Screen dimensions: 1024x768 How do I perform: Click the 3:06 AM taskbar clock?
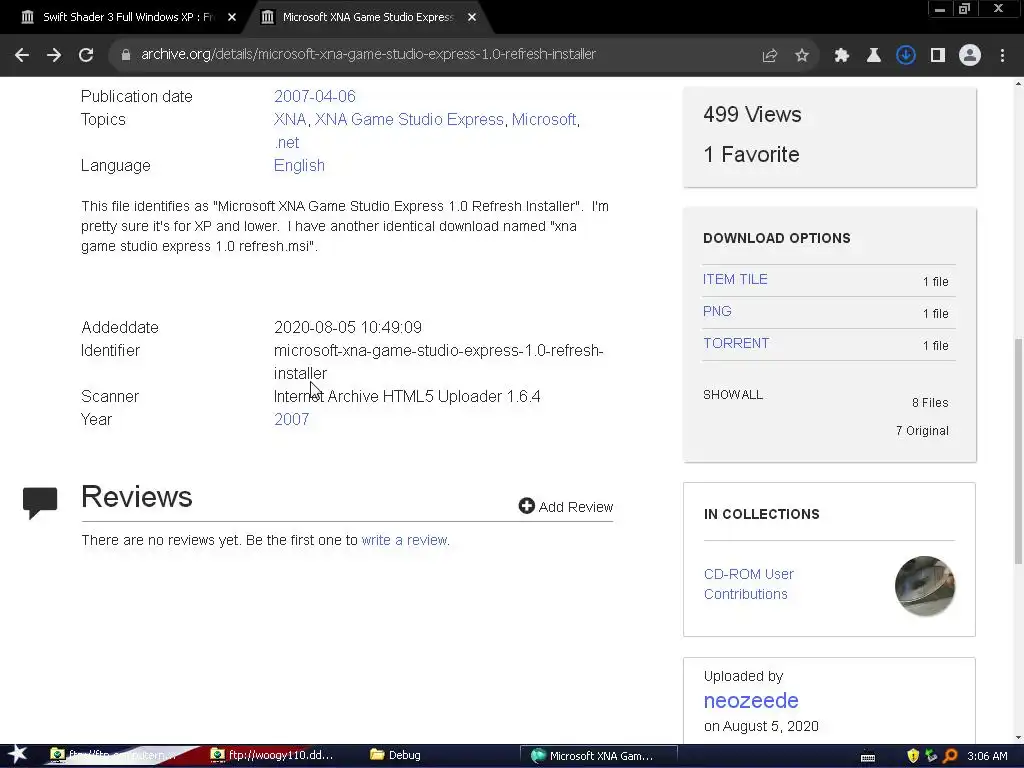987,756
